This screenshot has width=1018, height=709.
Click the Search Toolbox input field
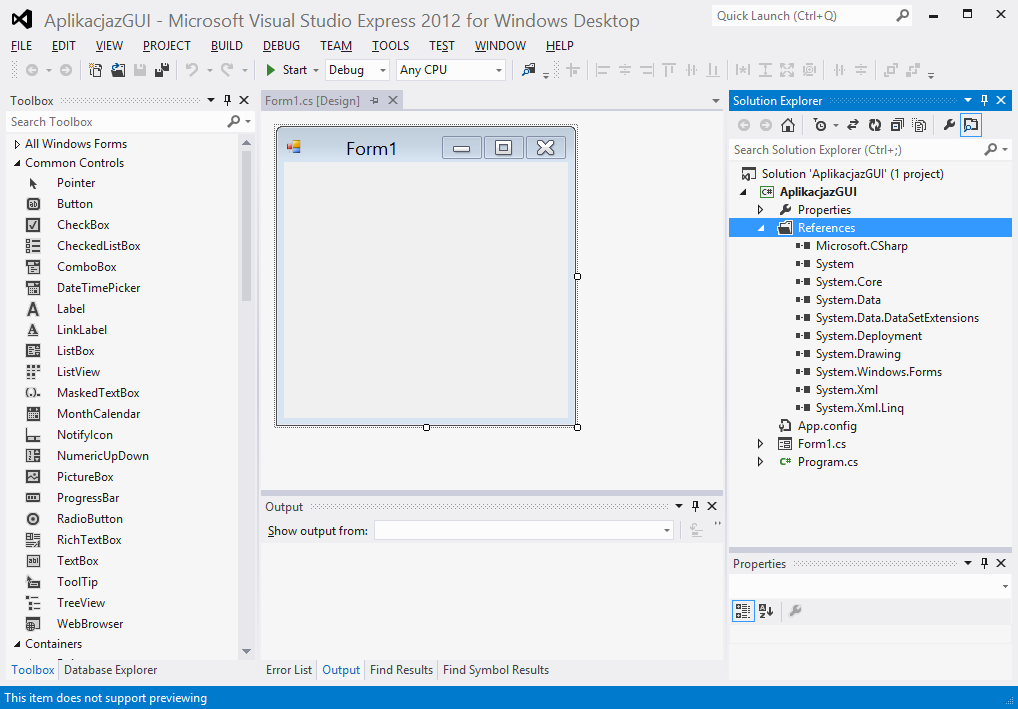117,121
